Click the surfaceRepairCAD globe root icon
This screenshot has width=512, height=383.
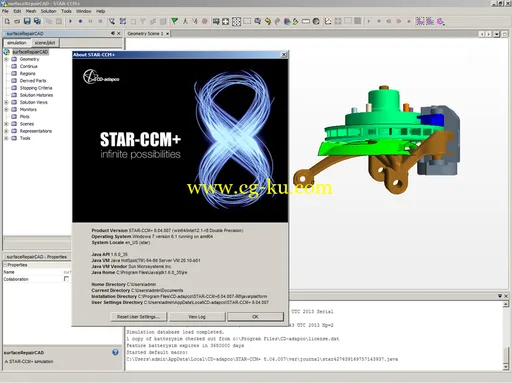pyautogui.click(x=7, y=52)
